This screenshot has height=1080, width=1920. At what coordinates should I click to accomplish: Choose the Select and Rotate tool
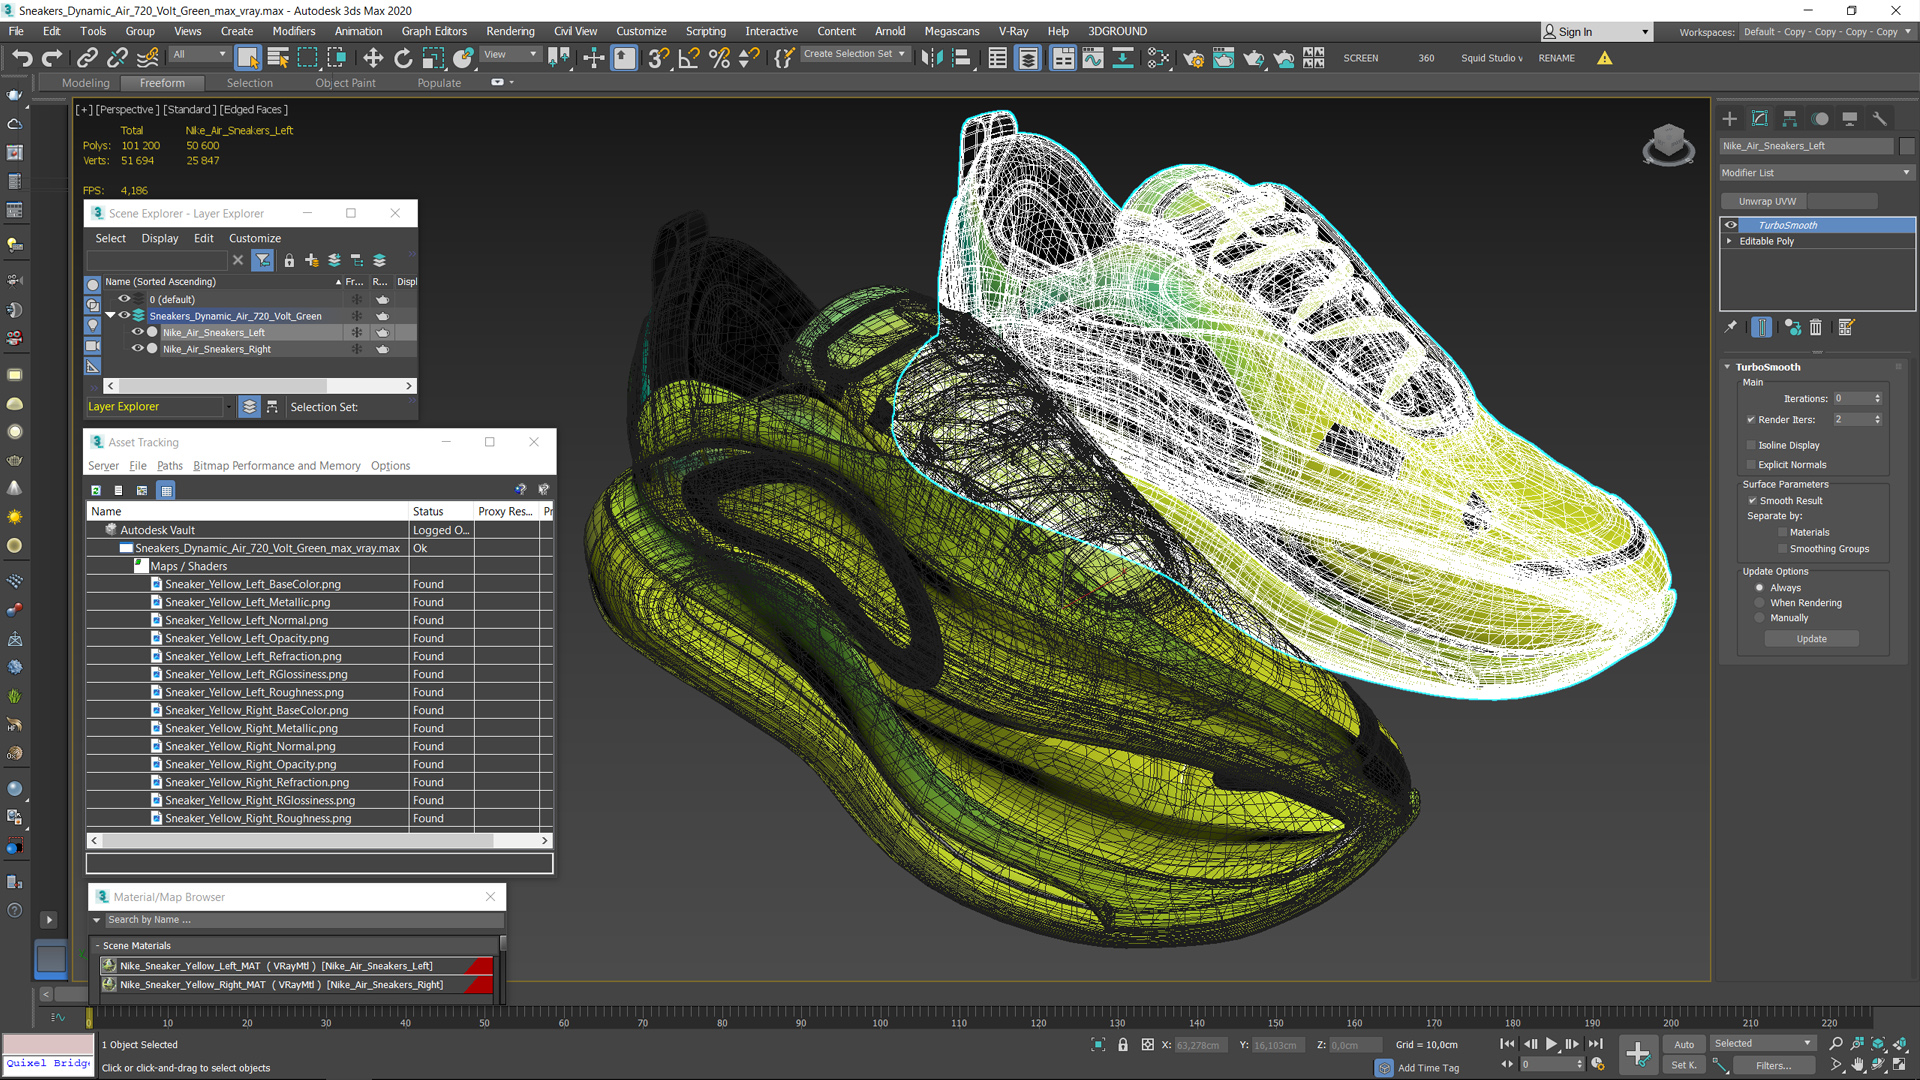point(403,58)
